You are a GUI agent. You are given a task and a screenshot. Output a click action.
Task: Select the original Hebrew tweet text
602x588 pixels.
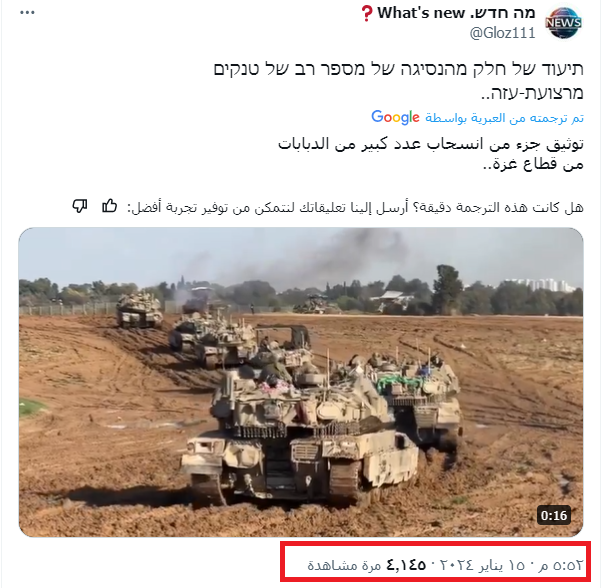[399, 81]
